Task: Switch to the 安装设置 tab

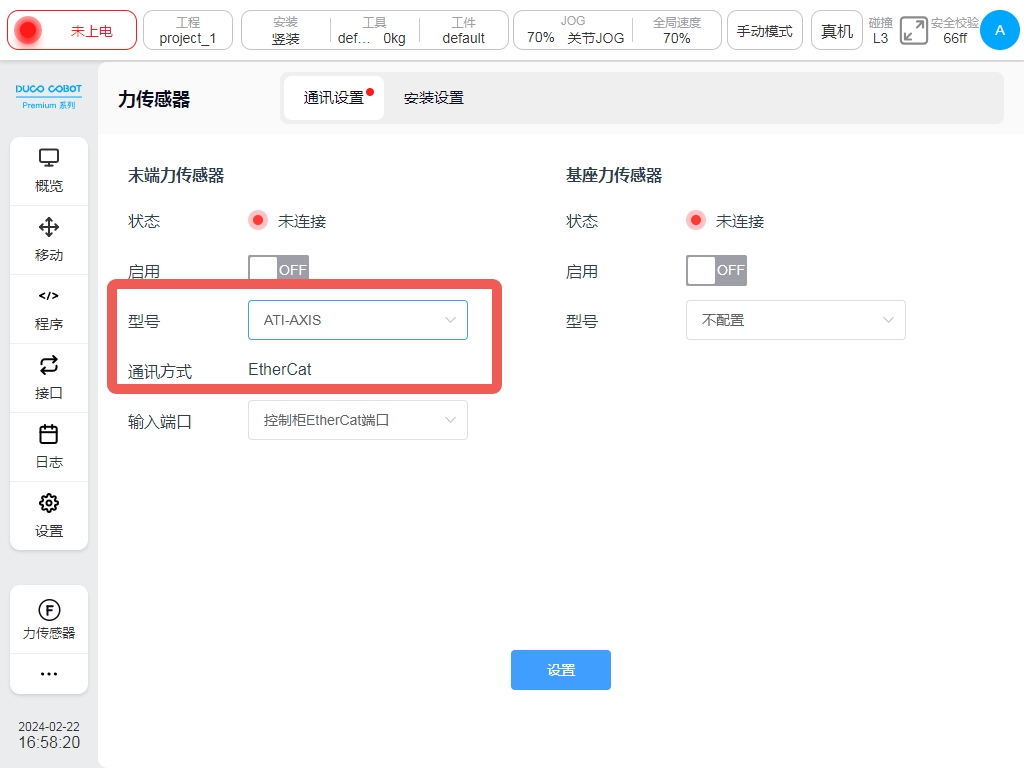Action: tap(433, 98)
